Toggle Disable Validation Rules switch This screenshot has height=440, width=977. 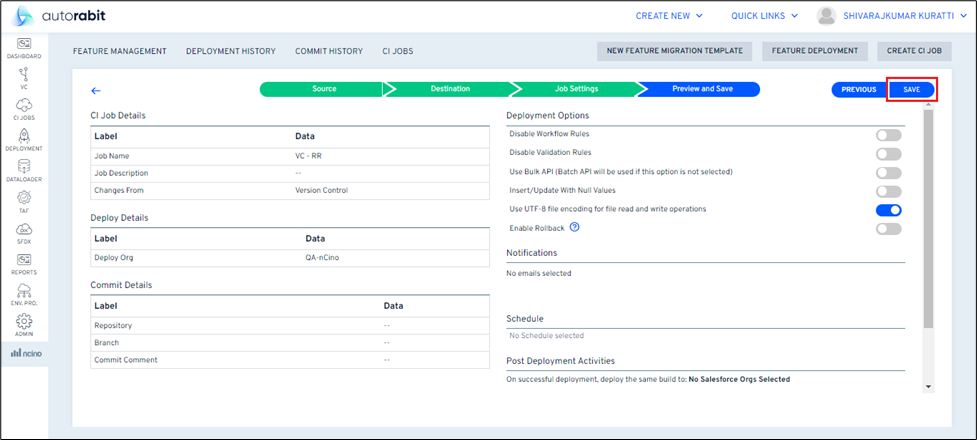pos(888,154)
